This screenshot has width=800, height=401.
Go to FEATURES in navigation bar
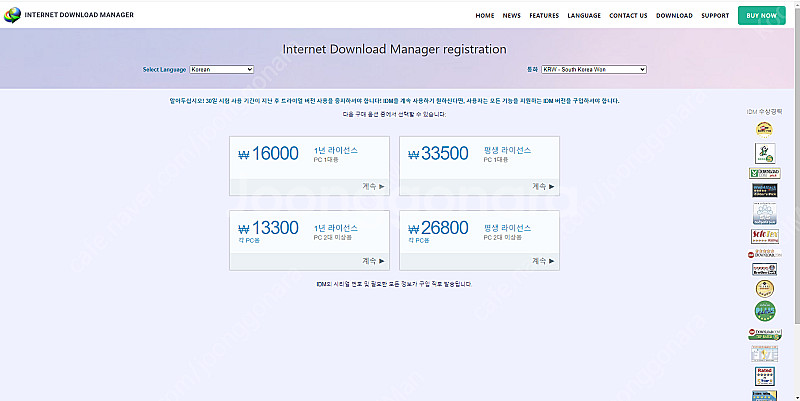click(x=544, y=16)
